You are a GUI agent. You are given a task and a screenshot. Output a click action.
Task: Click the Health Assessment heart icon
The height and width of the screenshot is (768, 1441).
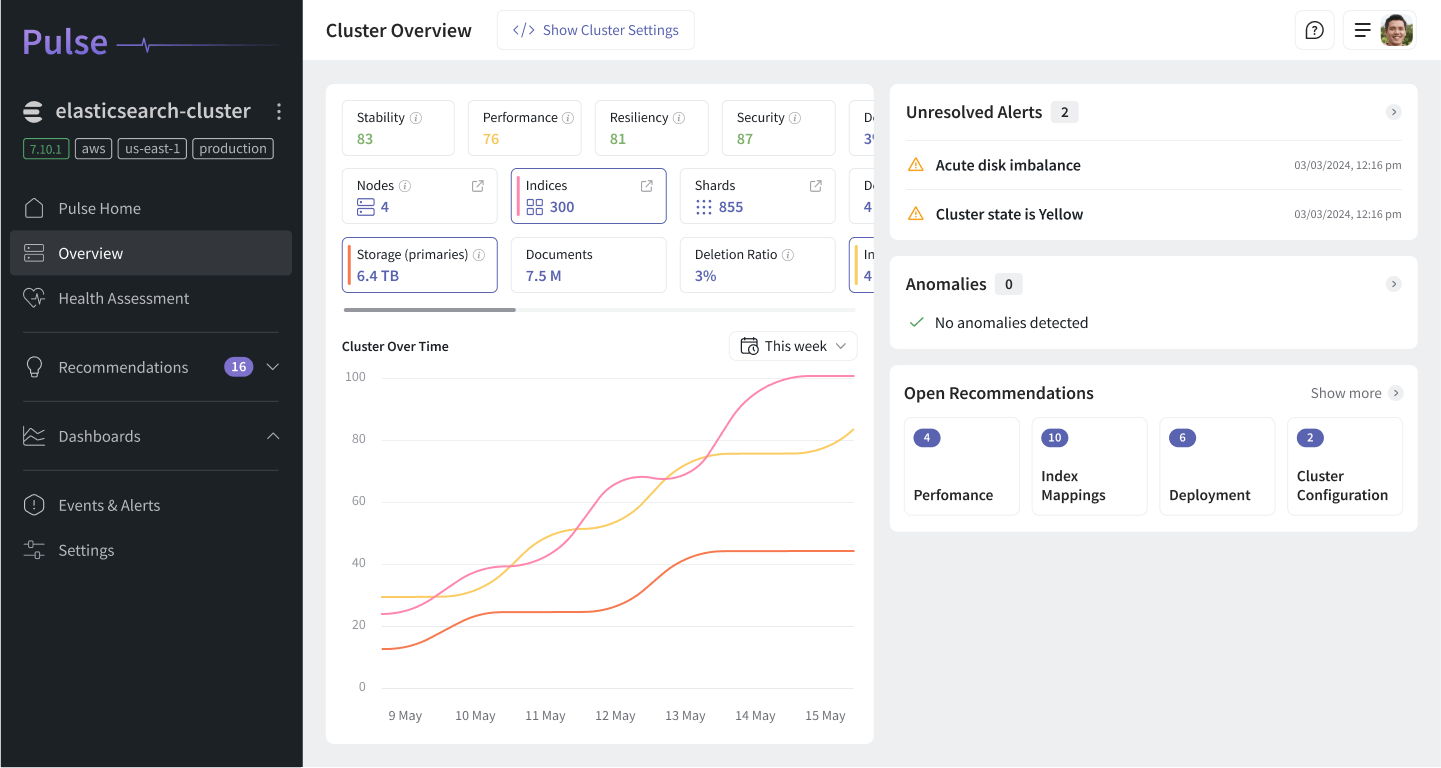34,298
